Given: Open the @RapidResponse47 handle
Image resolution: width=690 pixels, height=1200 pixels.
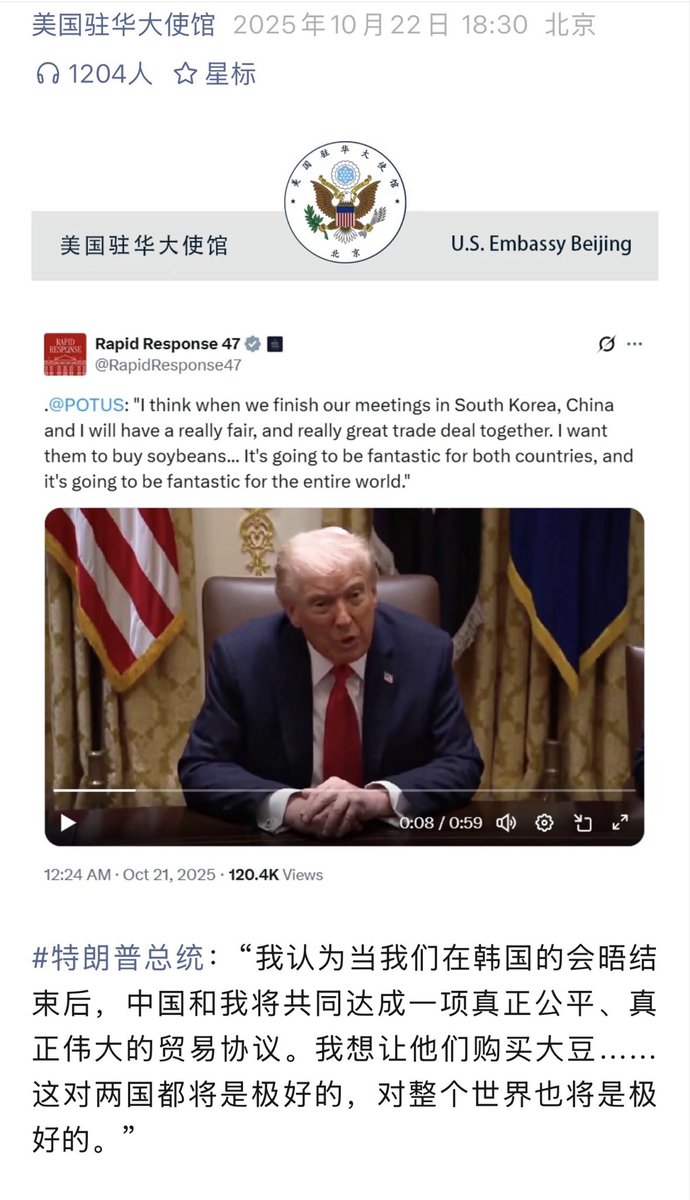Looking at the screenshot, I should pyautogui.click(x=168, y=365).
